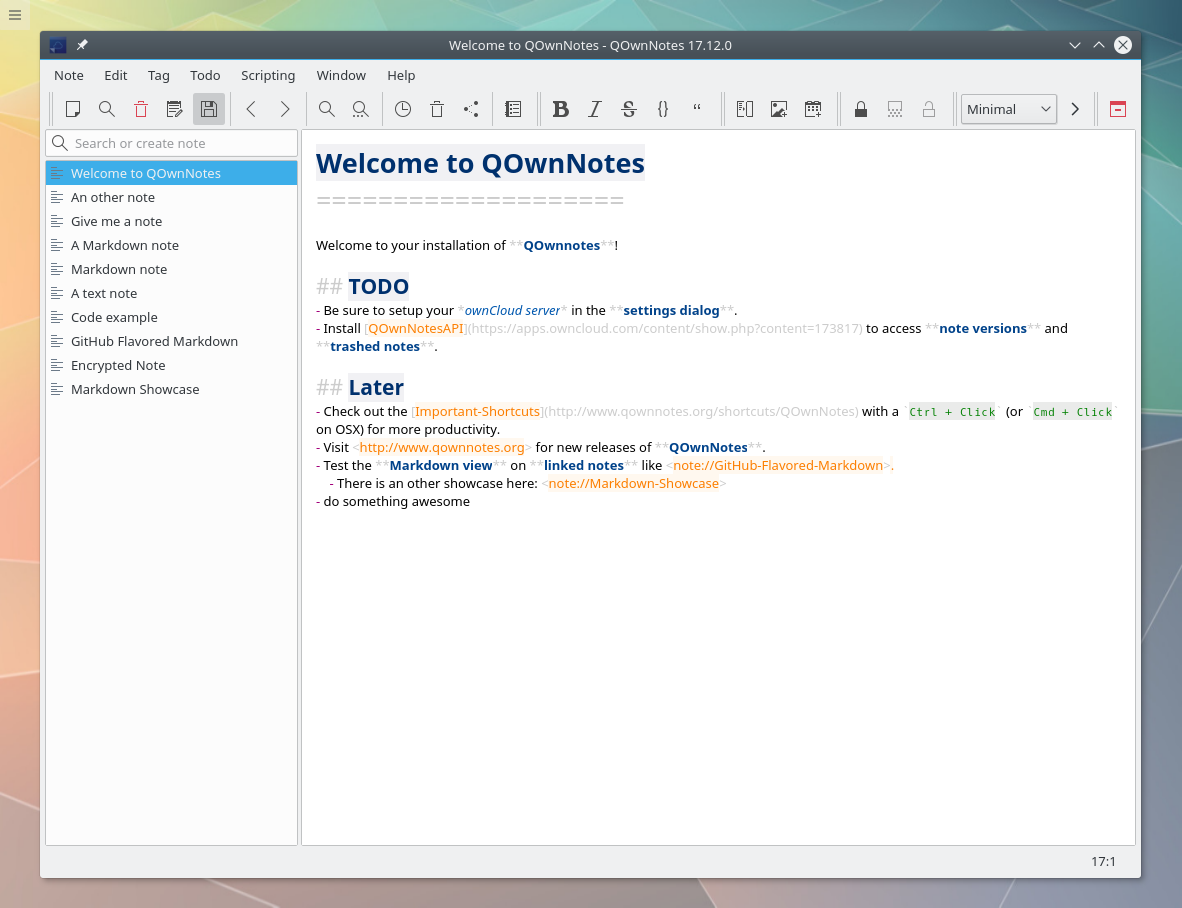Click the bold formatting button
The image size is (1182, 908).
coord(561,109)
